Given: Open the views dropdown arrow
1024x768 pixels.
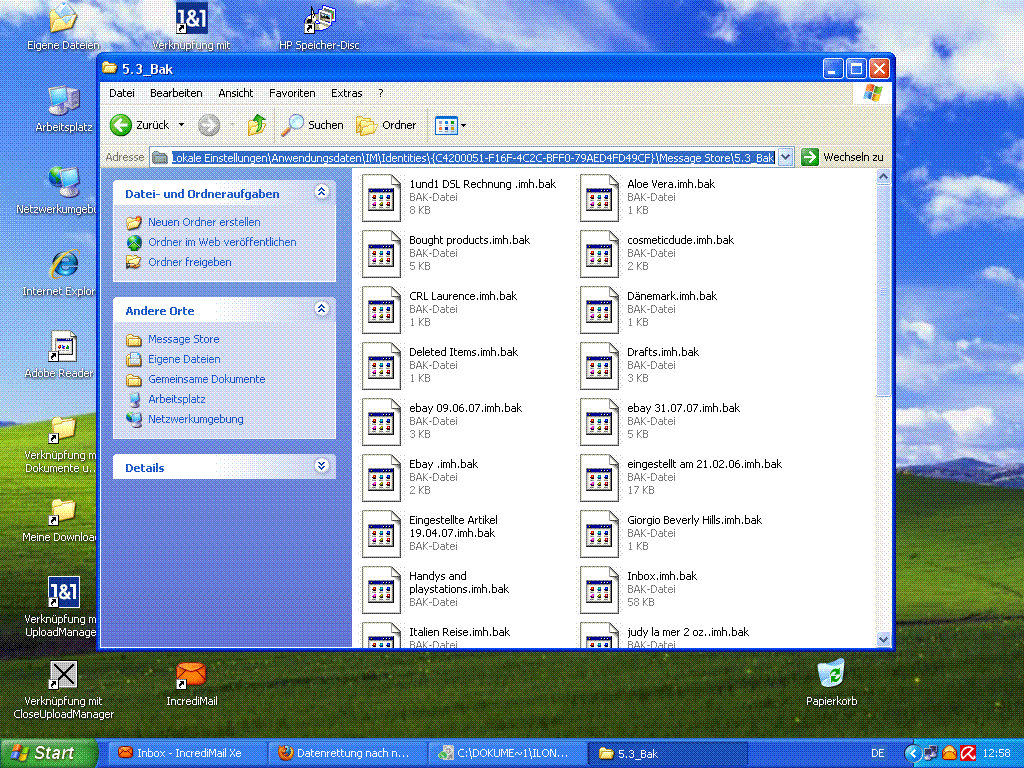Looking at the screenshot, I should [464, 125].
